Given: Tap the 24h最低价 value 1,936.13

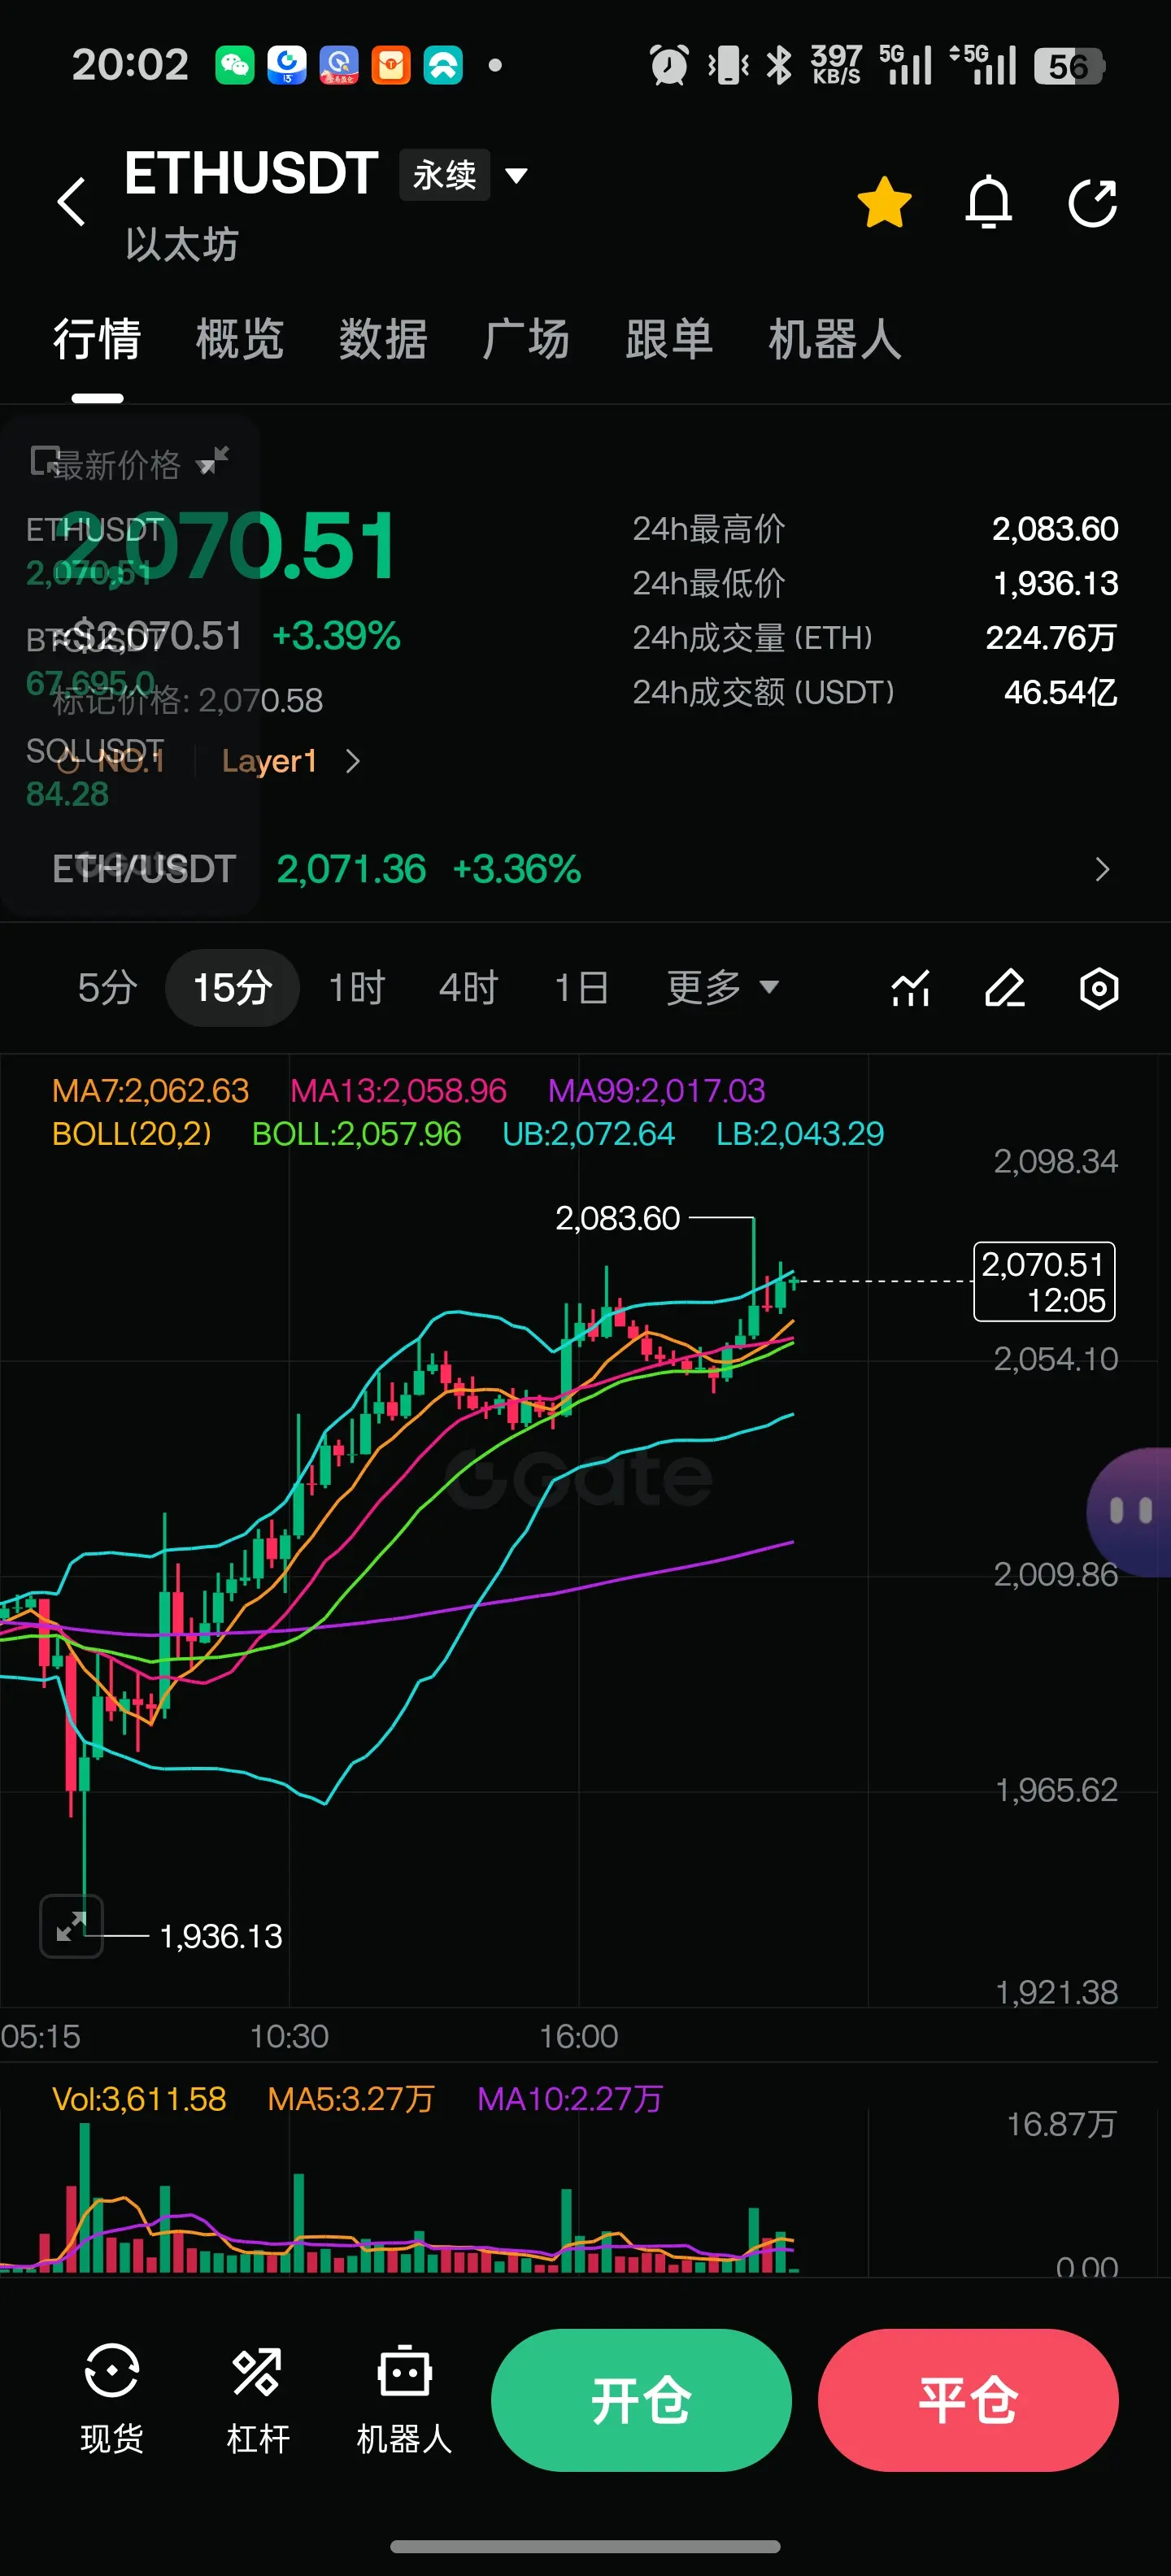Looking at the screenshot, I should coord(1055,583).
